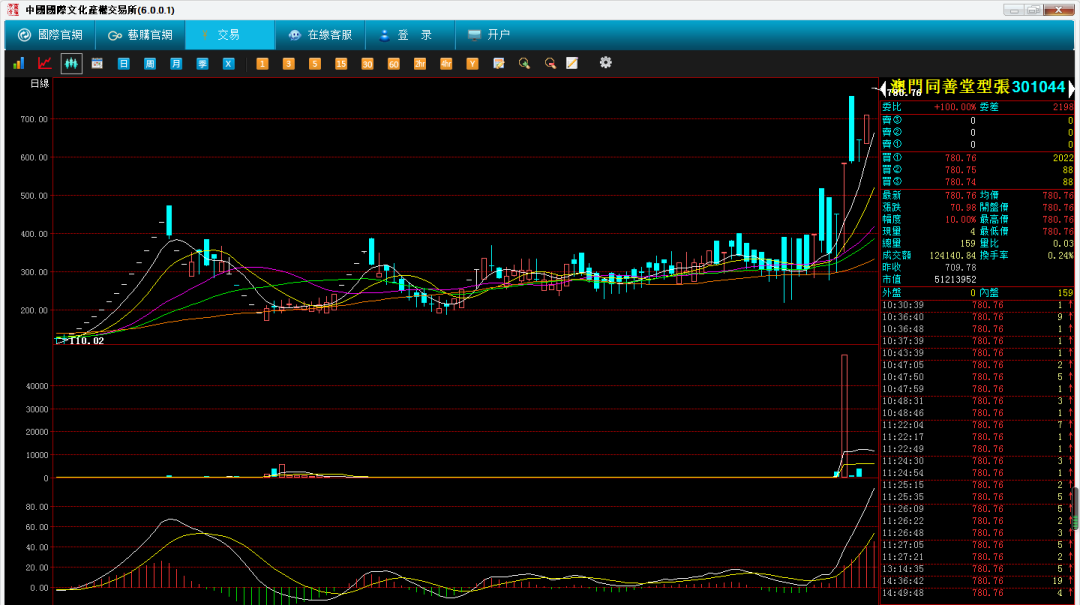Image resolution: width=1080 pixels, height=605 pixels.
Task: Select the 30-minute interval icon
Action: [x=366, y=63]
